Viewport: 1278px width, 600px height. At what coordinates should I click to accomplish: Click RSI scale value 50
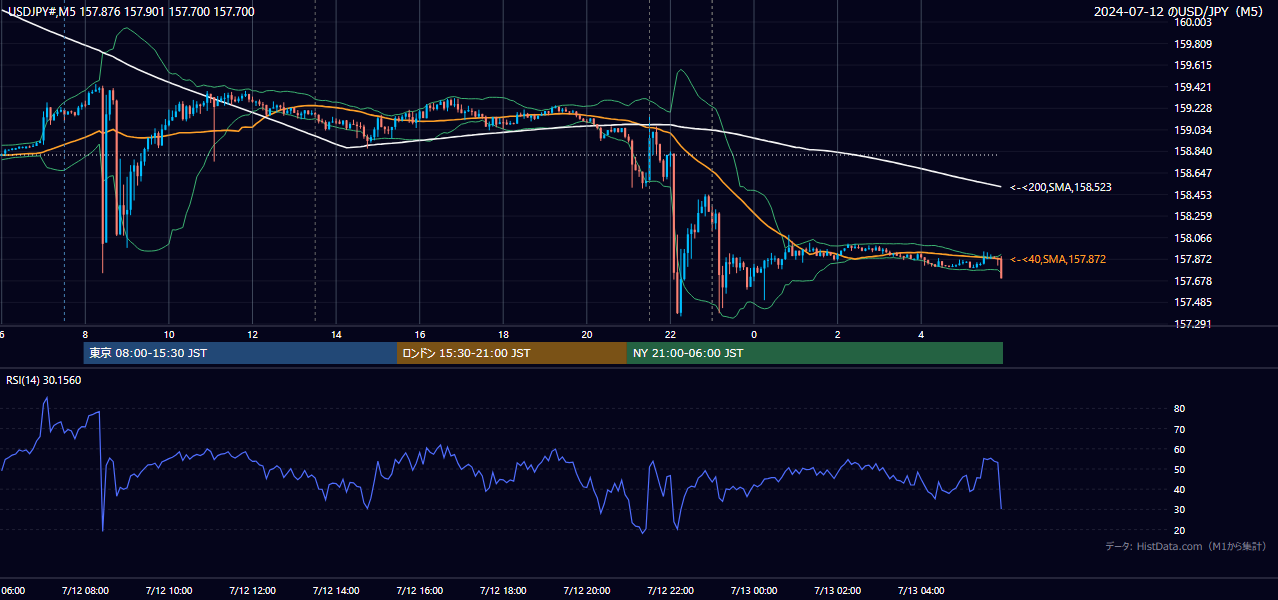pyautogui.click(x=1180, y=469)
